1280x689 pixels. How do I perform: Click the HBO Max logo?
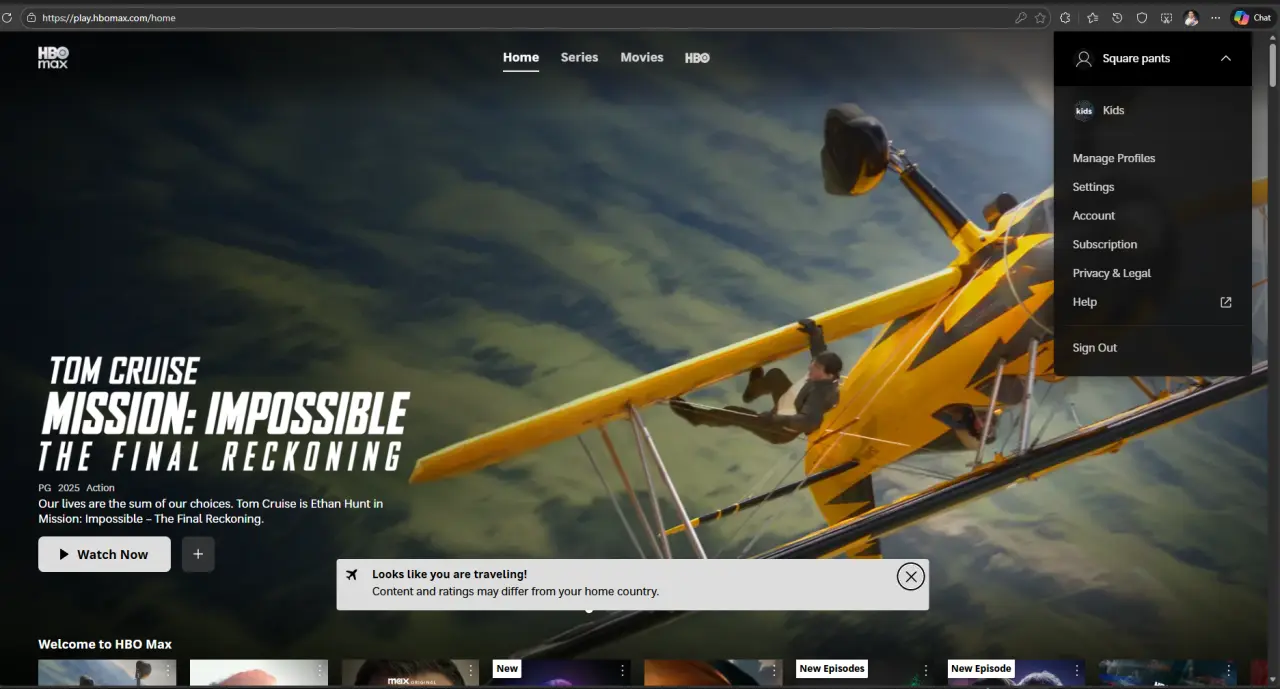point(53,57)
